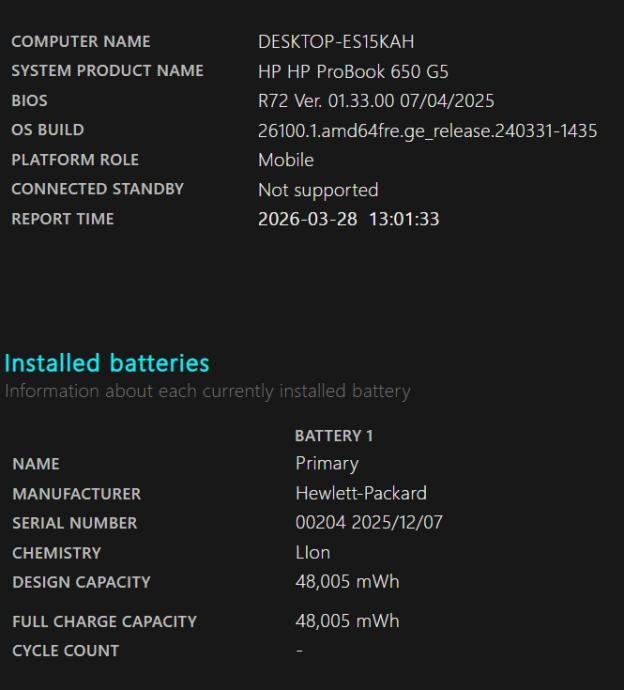Click the SYSTEM PRODUCT NAME label
Viewport: 624px width, 690px height.
107,71
